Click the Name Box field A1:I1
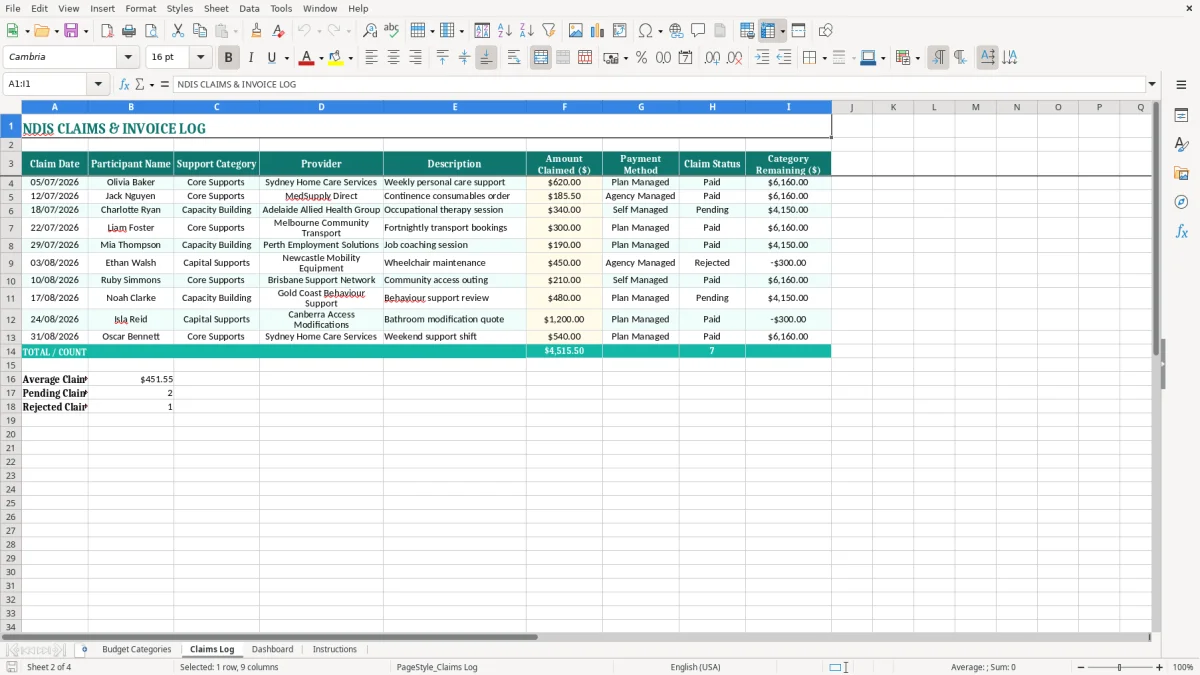Viewport: 1200px width, 675px height. pyautogui.click(x=46, y=84)
